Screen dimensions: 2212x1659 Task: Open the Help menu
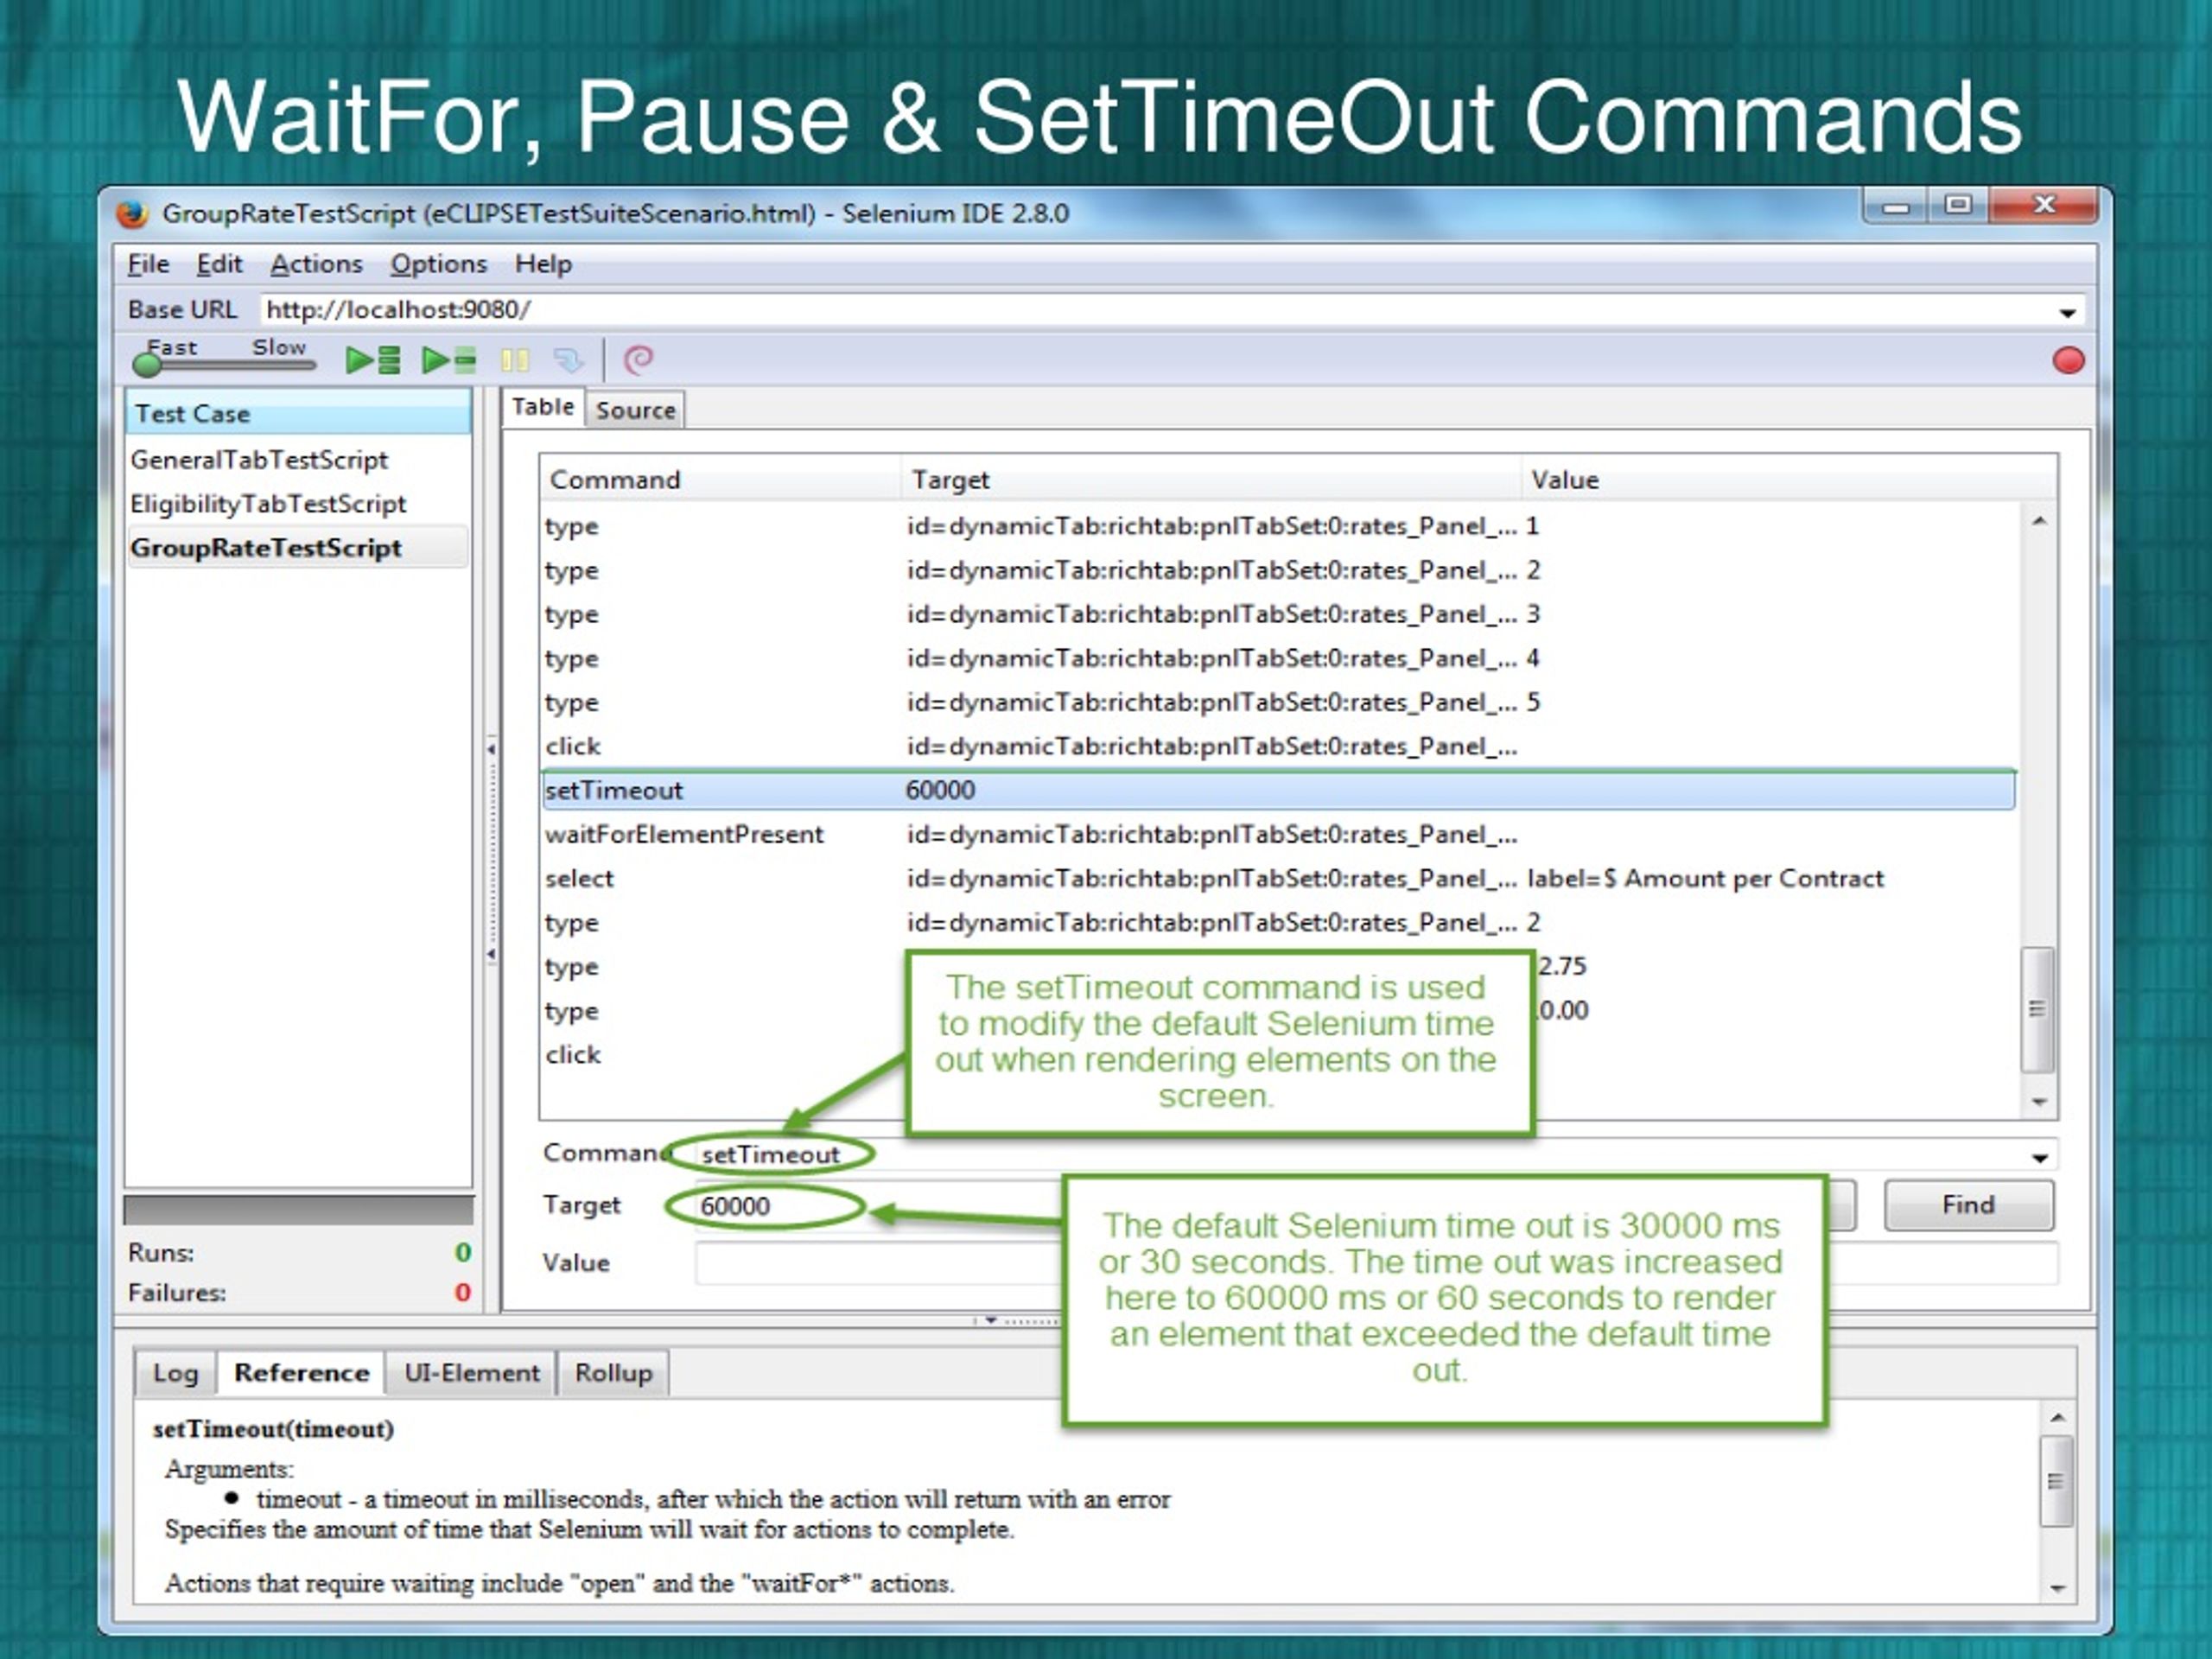pos(543,264)
